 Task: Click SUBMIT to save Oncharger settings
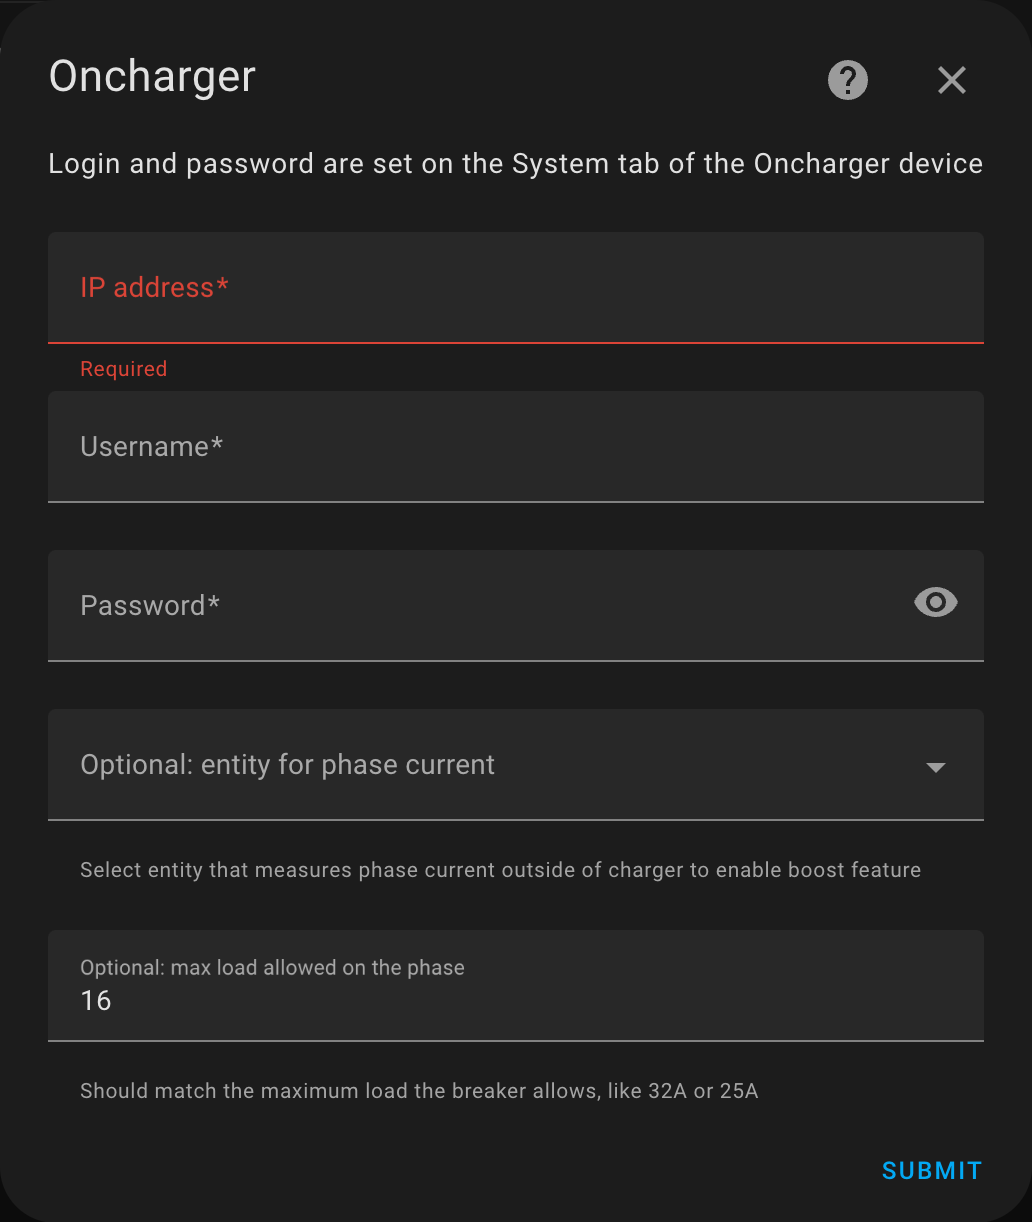click(930, 1170)
